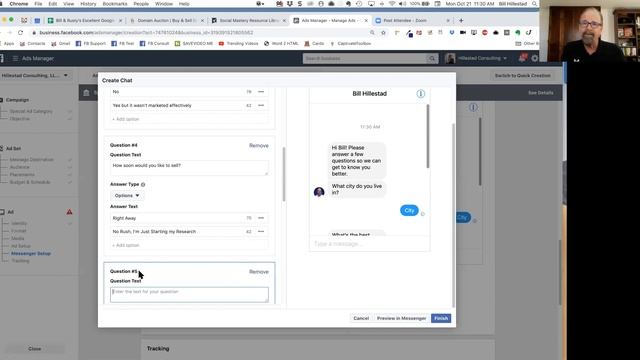Viewport: 640px width, 360px height.
Task: Remove Question #4
Action: point(259,146)
